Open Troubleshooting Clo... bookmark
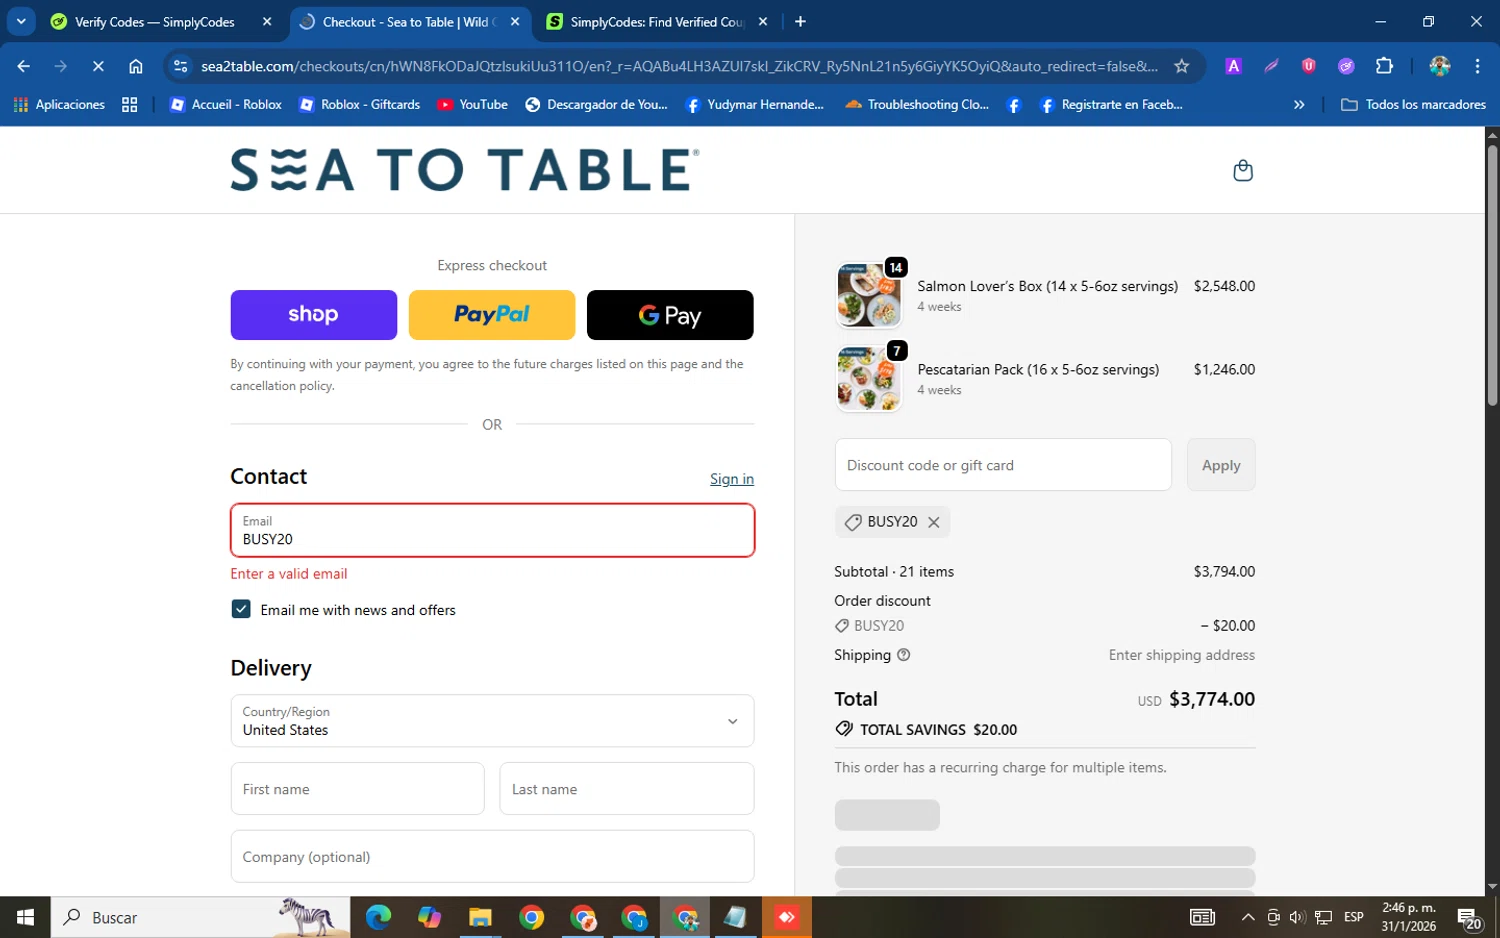Image resolution: width=1500 pixels, height=938 pixels. click(x=917, y=104)
